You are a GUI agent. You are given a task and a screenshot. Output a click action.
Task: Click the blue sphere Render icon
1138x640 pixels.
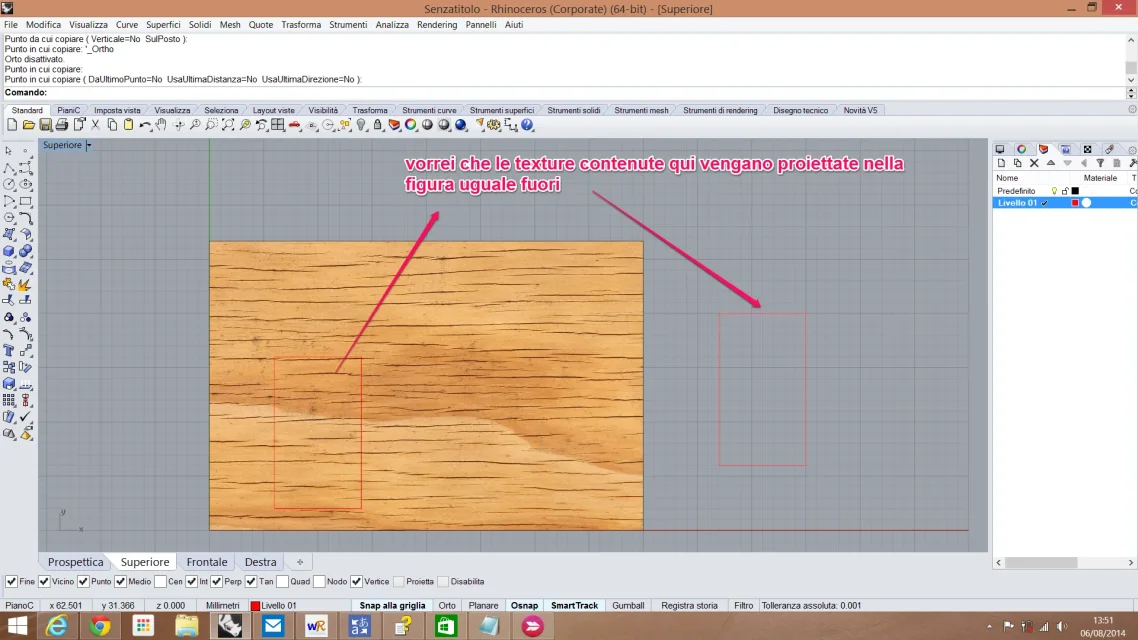pyautogui.click(x=461, y=125)
